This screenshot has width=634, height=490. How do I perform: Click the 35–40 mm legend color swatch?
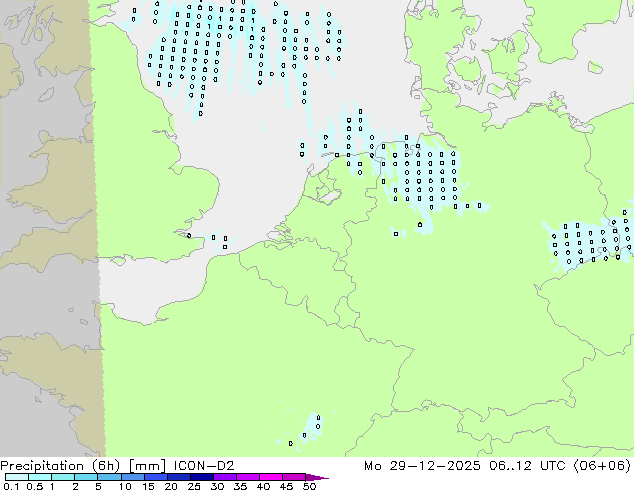point(247,477)
